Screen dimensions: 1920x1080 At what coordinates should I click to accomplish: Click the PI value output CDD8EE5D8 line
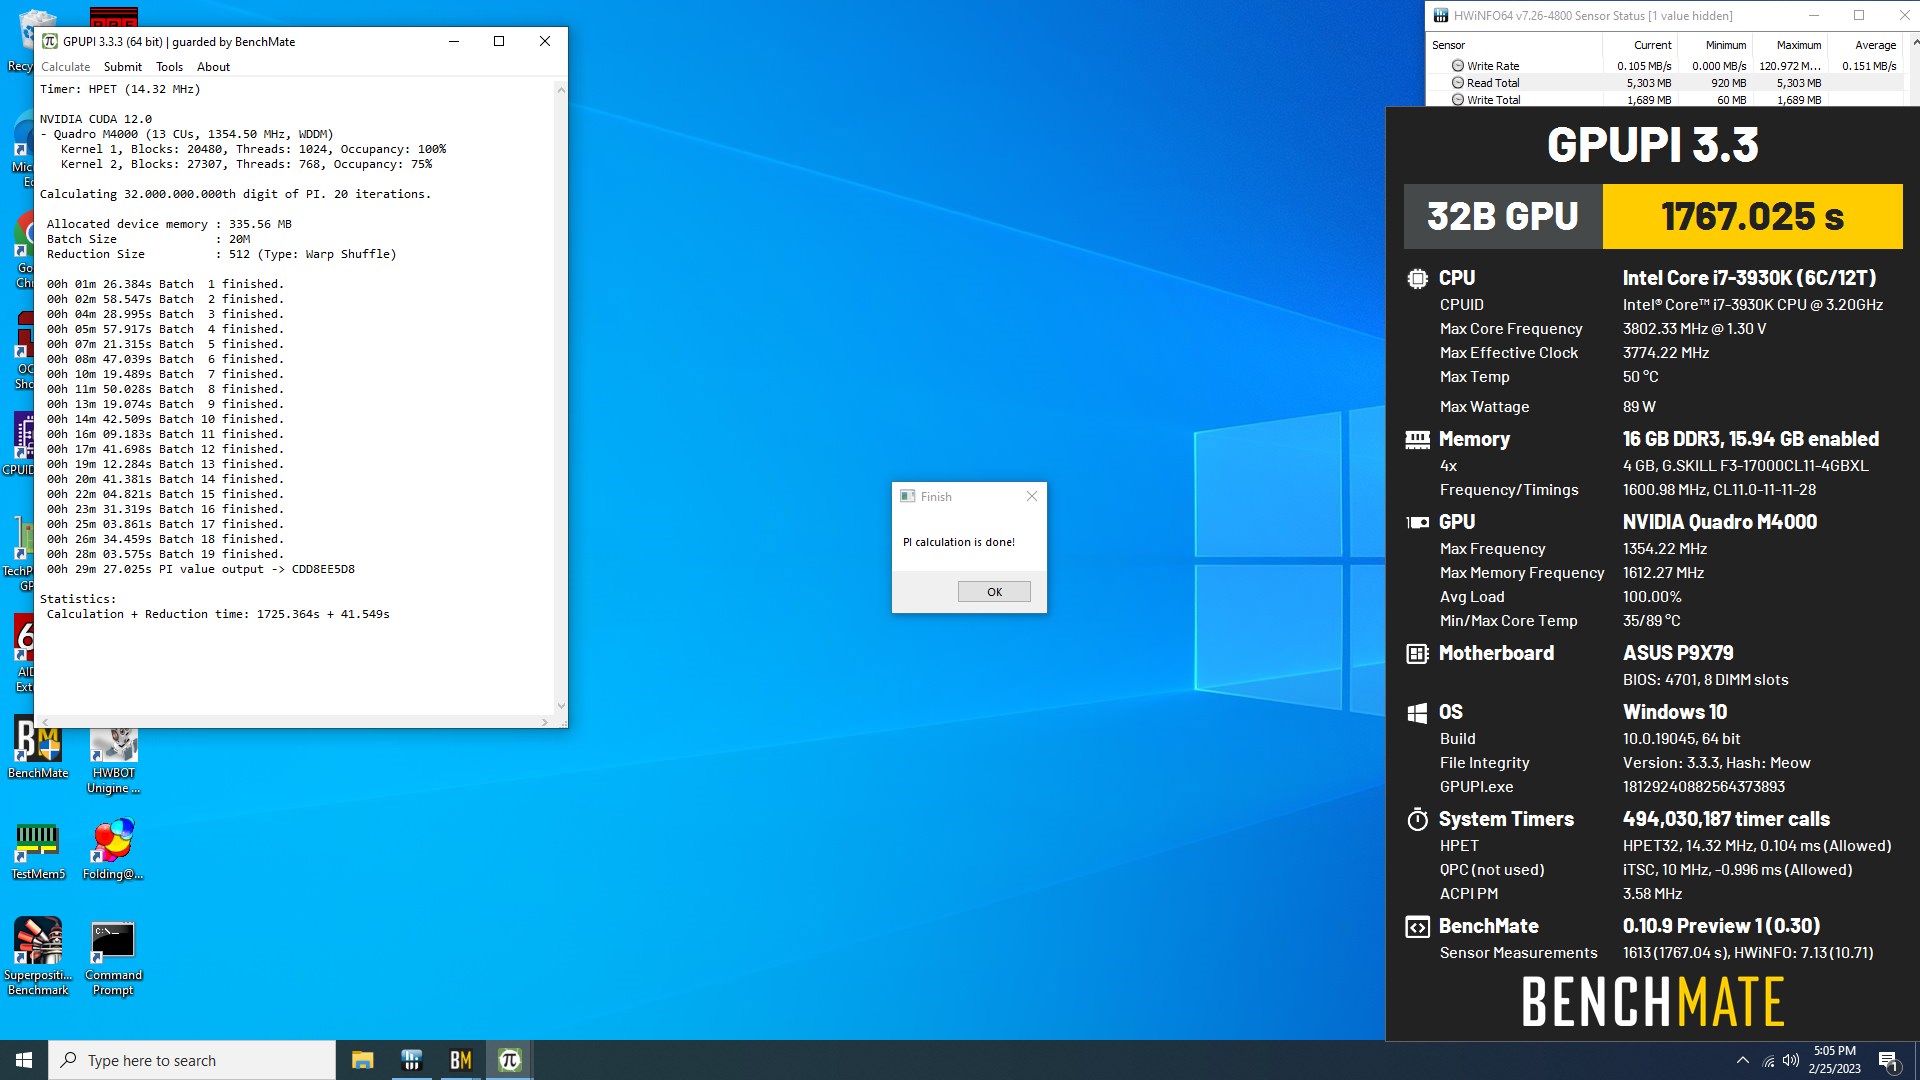point(200,569)
